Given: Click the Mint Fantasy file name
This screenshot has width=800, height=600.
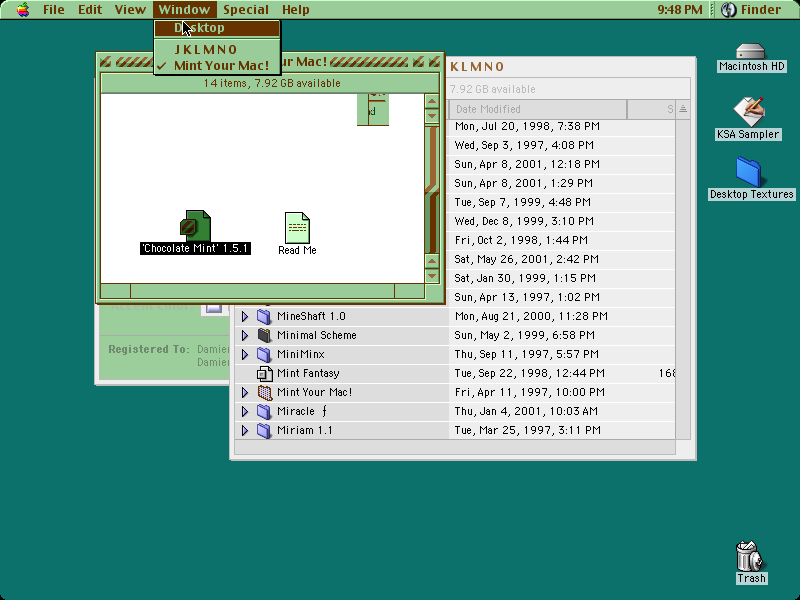Looking at the screenshot, I should (x=308, y=373).
